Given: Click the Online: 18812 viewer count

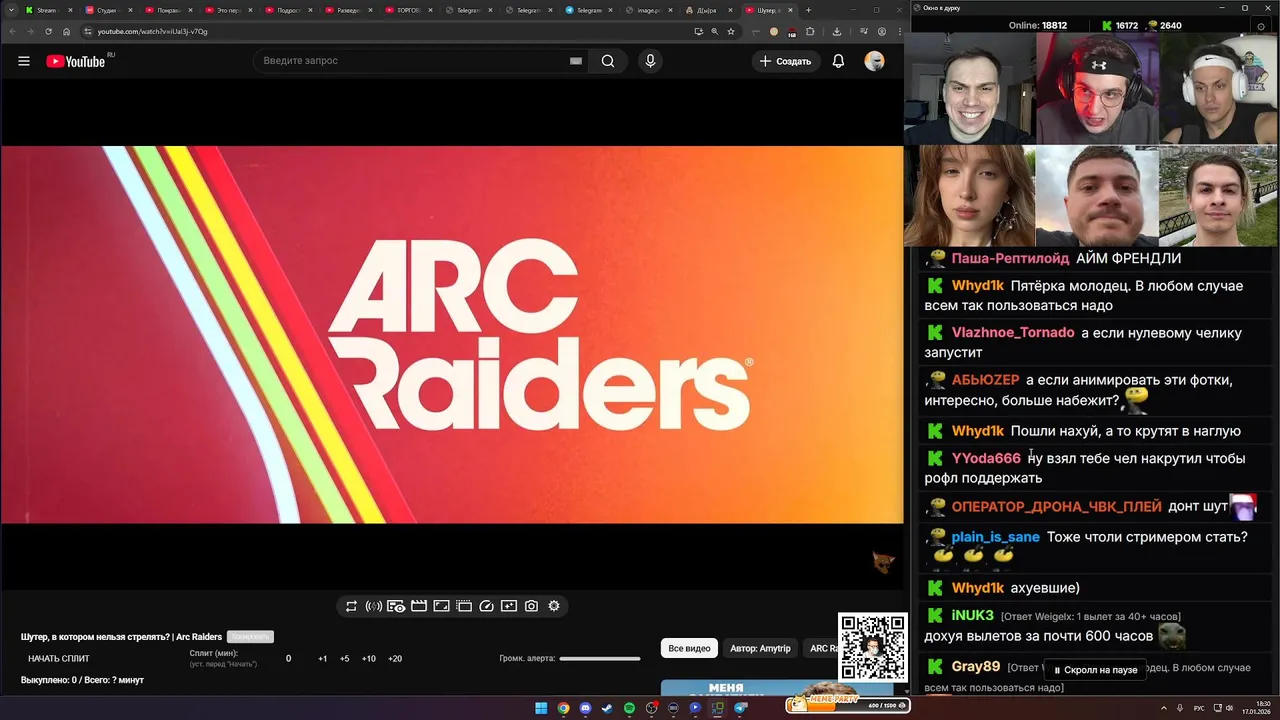Looking at the screenshot, I should tap(1038, 25).
